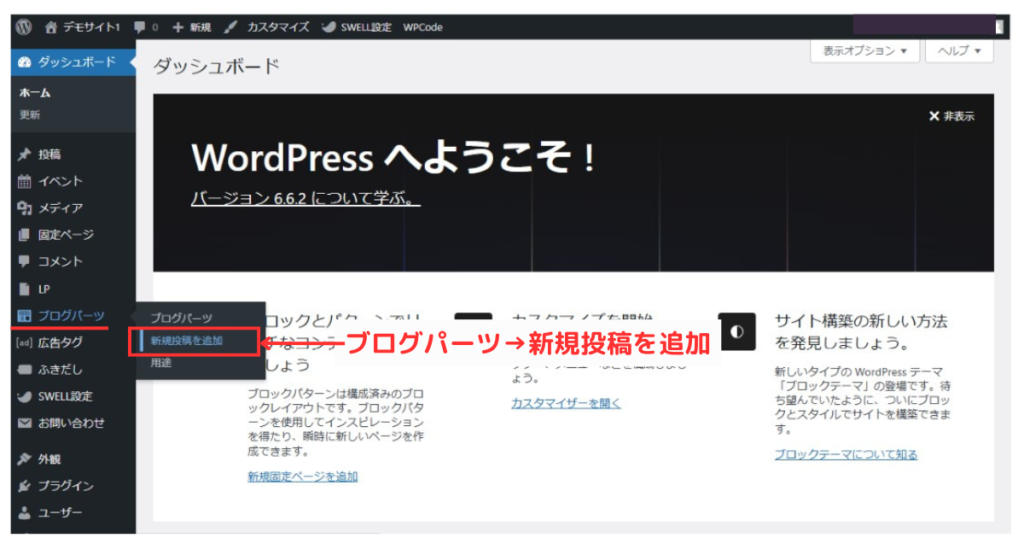Click the イベント calendar icon
Screen dimensions: 1024x538
(x=24, y=181)
